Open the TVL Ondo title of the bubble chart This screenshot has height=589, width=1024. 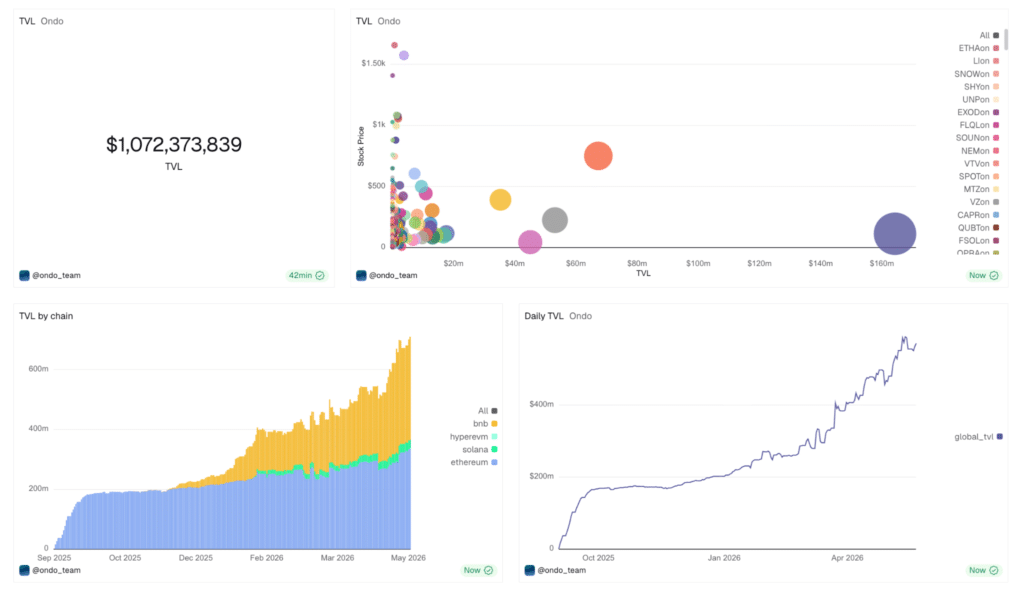[x=378, y=21]
